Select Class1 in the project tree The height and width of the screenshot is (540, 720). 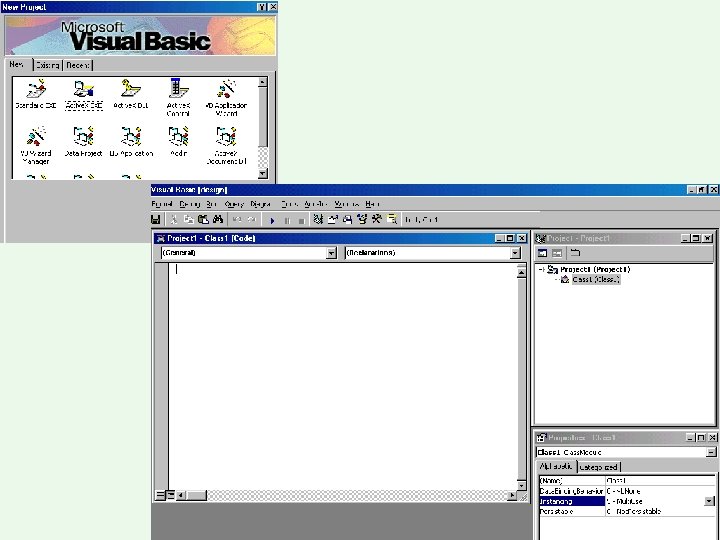point(596,279)
